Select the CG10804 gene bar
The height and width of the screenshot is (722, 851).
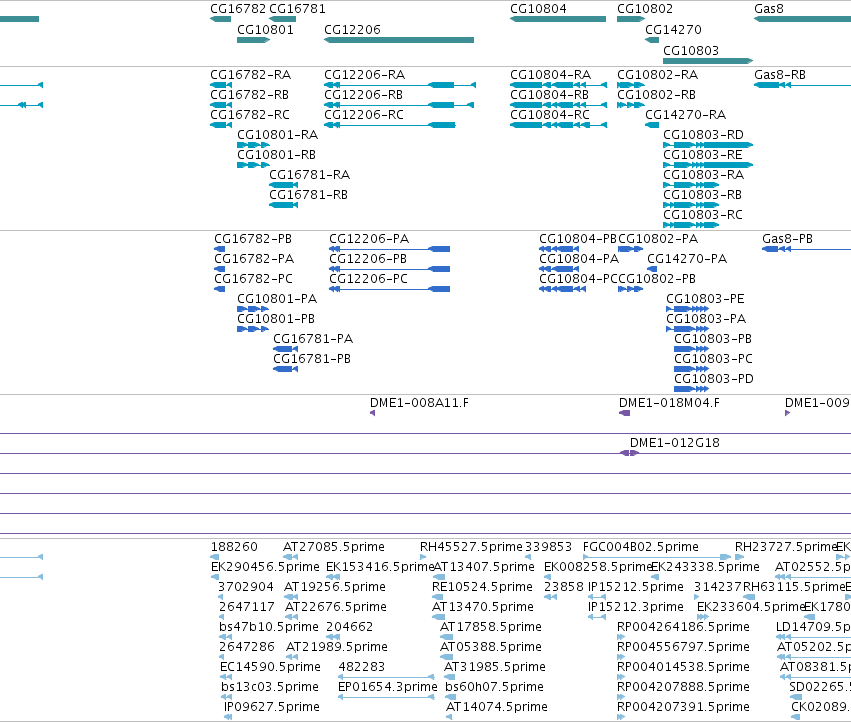[558, 19]
